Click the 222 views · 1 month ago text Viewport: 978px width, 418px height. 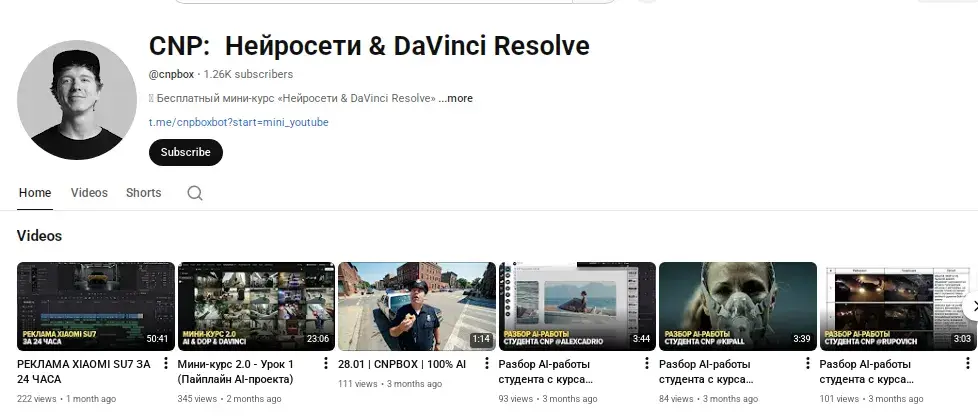[x=66, y=399]
